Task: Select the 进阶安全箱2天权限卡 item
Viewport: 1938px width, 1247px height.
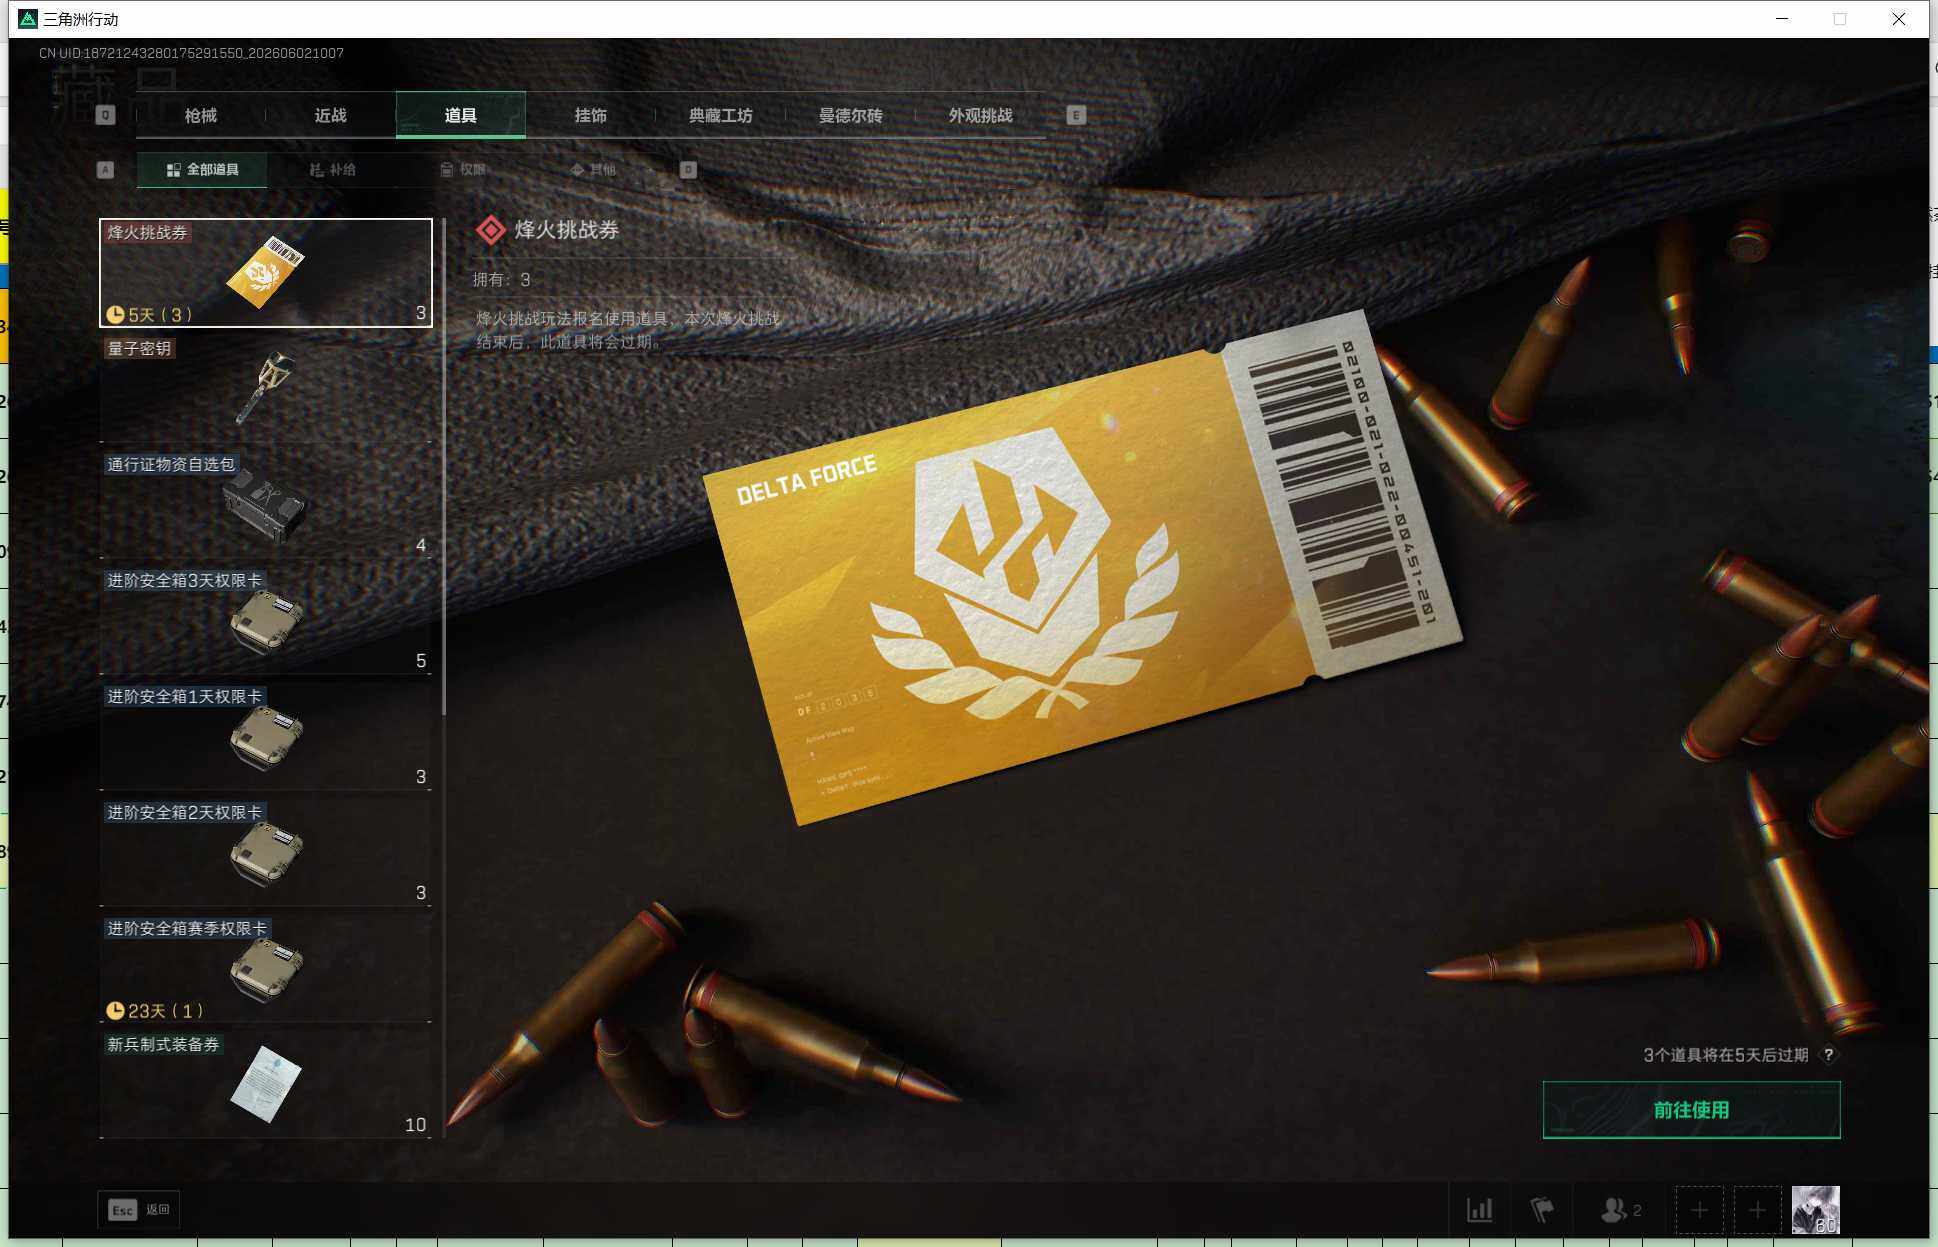Action: pos(266,853)
